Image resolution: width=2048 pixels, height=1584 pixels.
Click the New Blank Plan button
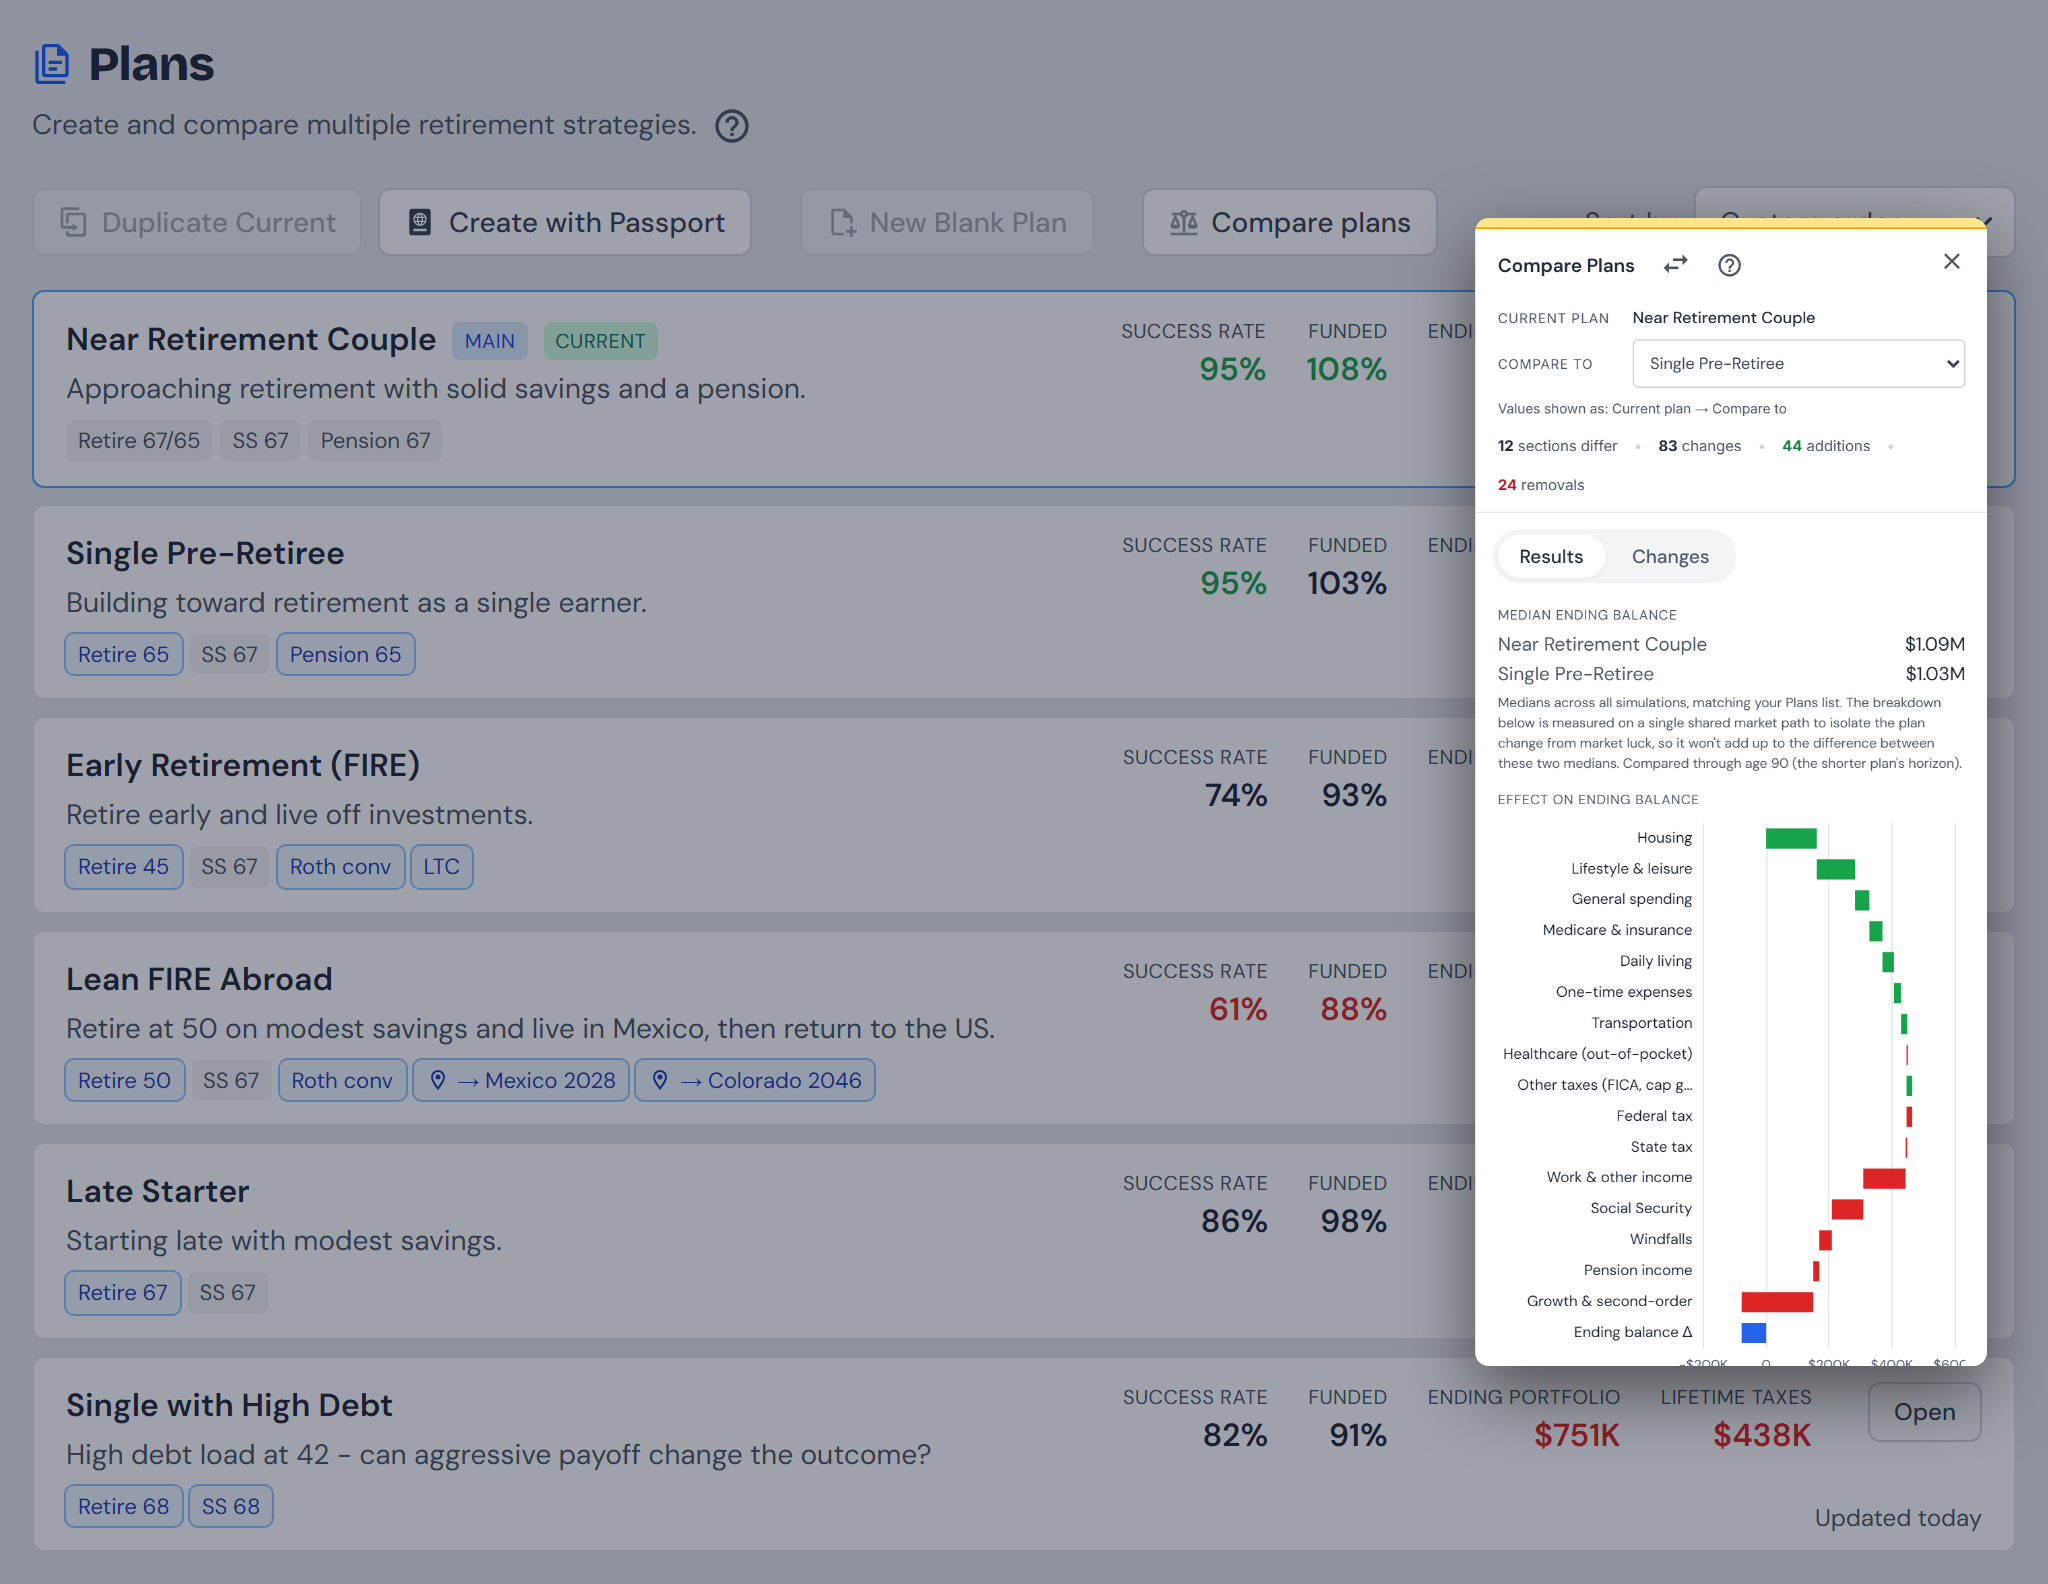947,222
